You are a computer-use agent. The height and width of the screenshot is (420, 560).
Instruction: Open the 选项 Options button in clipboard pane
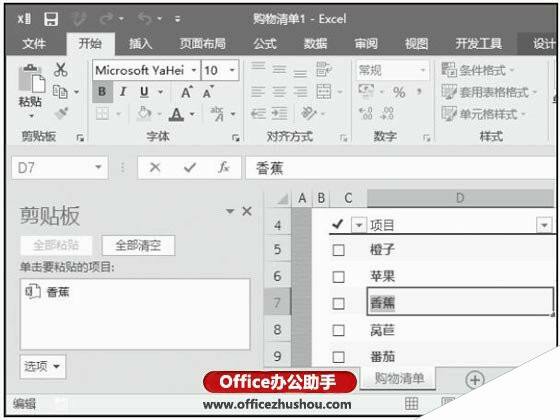click(43, 366)
